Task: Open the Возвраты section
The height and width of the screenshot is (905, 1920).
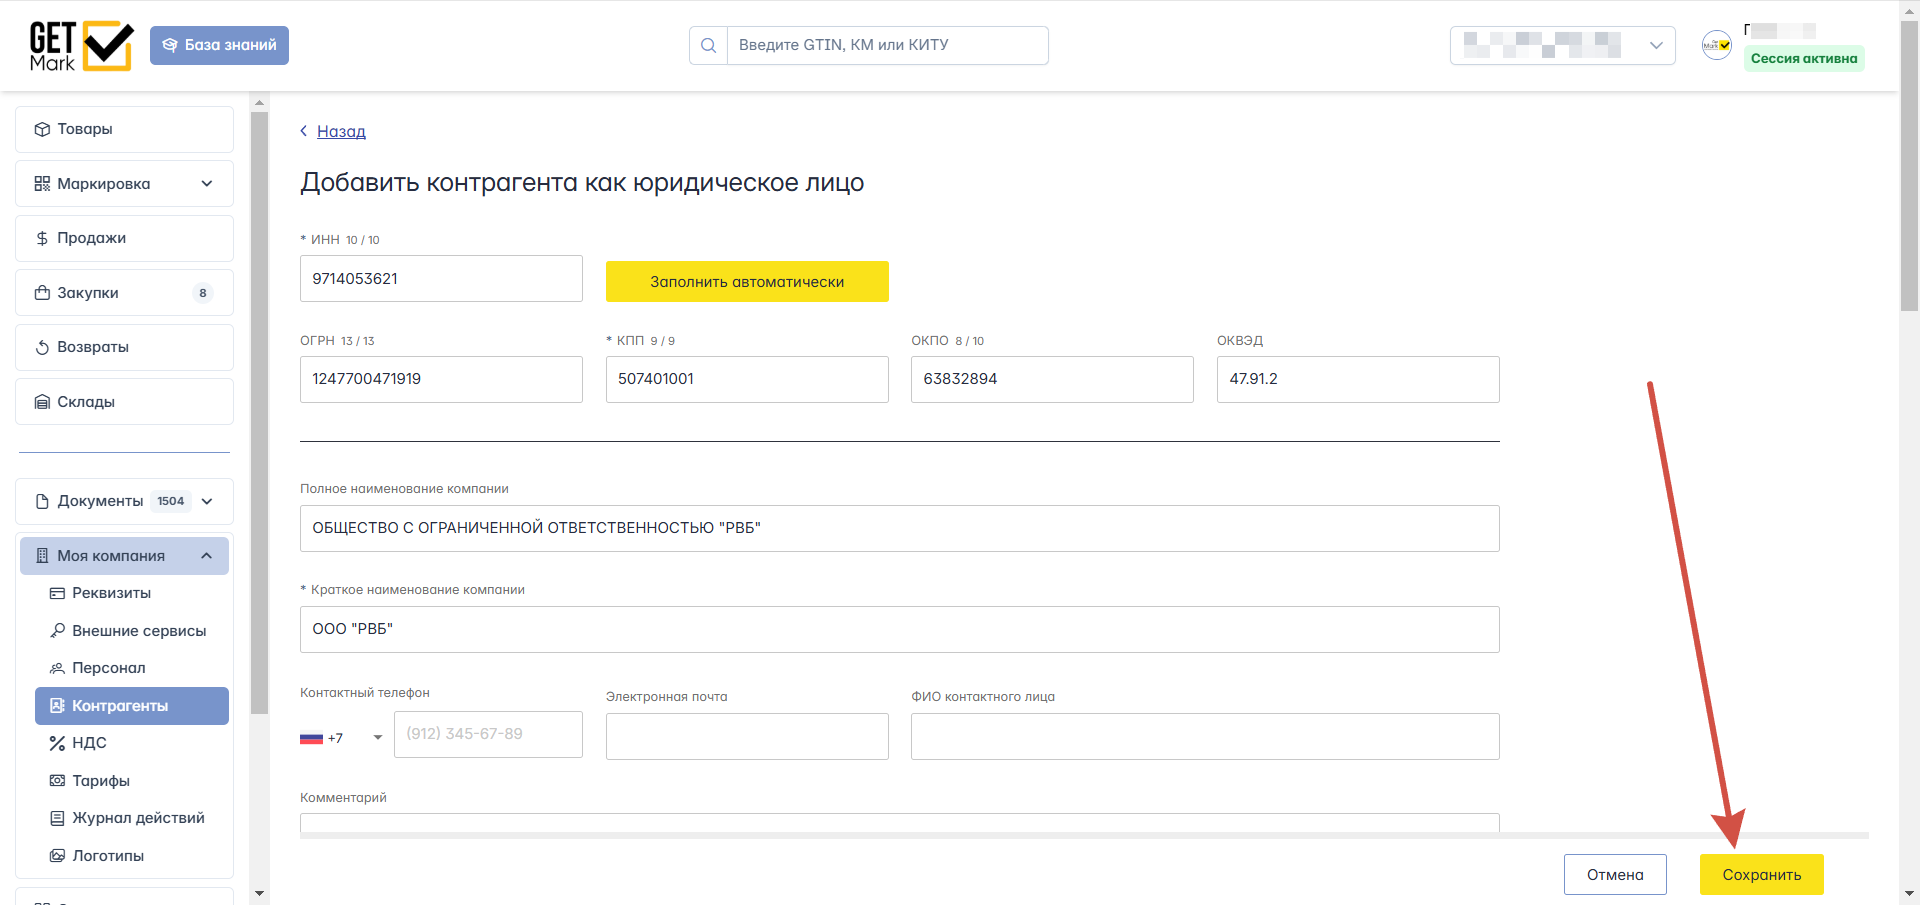Action: click(124, 347)
